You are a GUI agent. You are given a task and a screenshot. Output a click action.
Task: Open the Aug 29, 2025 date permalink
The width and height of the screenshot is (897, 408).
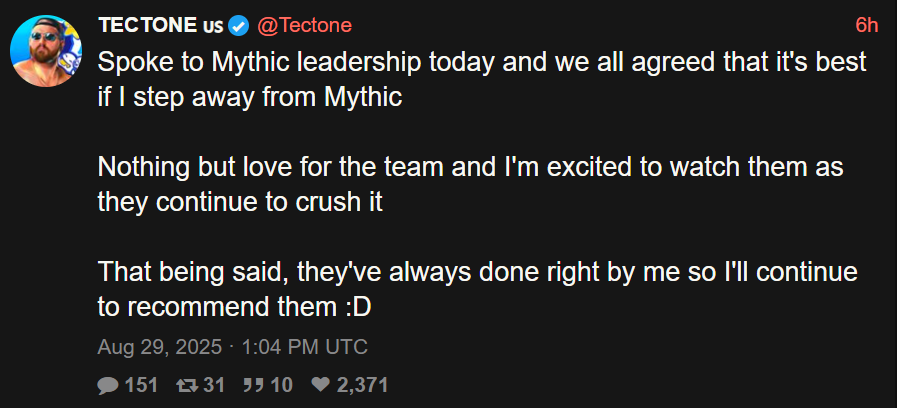[x=159, y=347]
